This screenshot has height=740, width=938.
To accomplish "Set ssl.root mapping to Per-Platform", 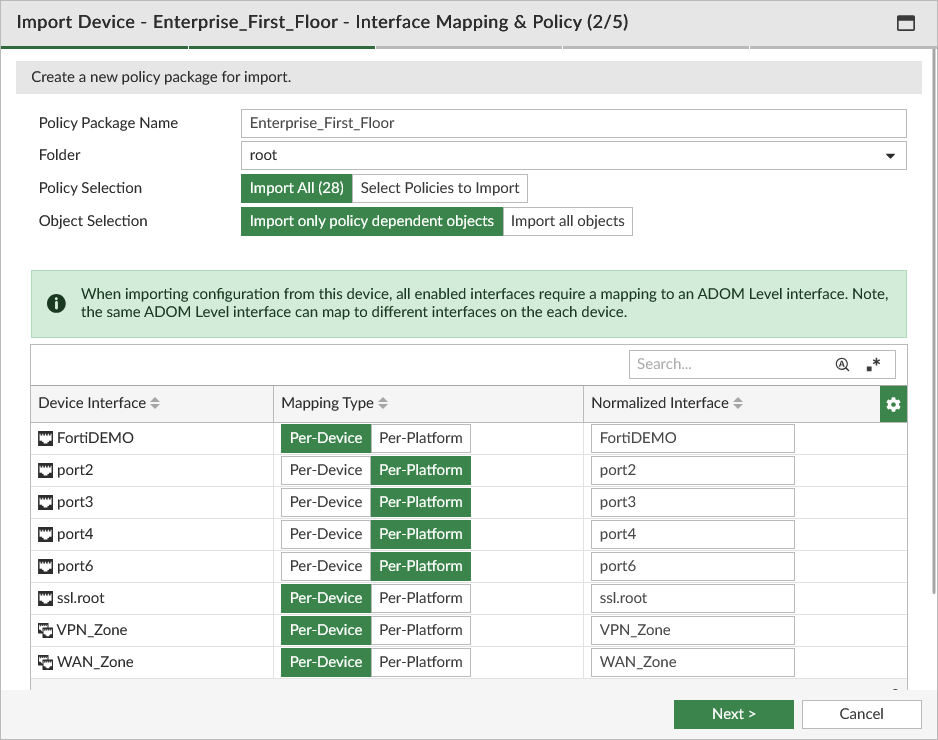I will [421, 598].
